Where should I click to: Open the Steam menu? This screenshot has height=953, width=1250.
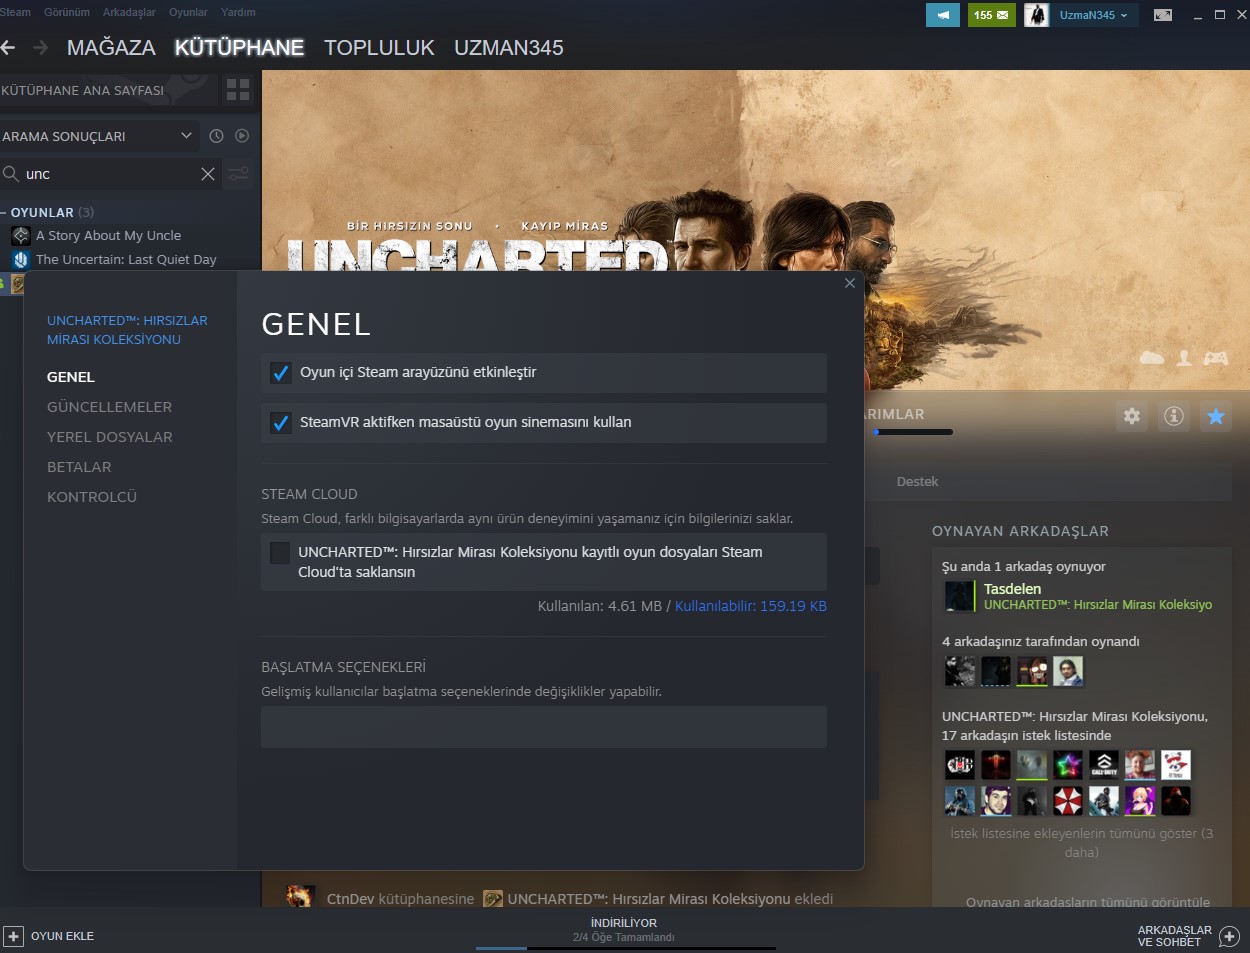pos(15,12)
